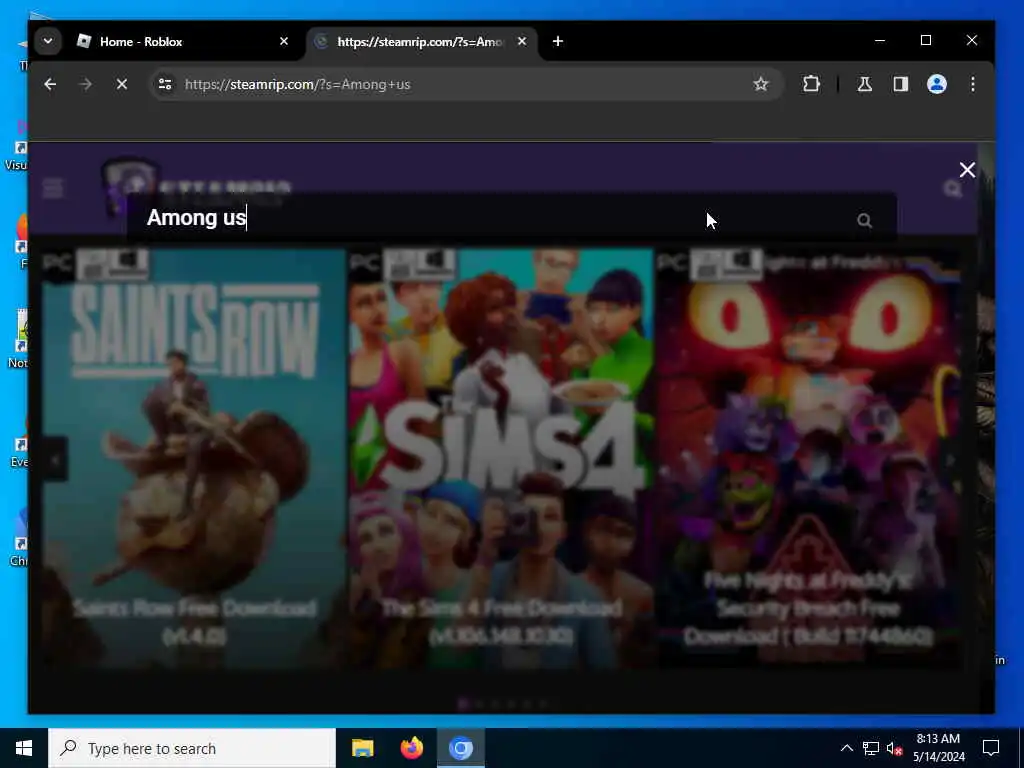The height and width of the screenshot is (768, 1024).
Task: Stop loading the page
Action: coord(121,84)
